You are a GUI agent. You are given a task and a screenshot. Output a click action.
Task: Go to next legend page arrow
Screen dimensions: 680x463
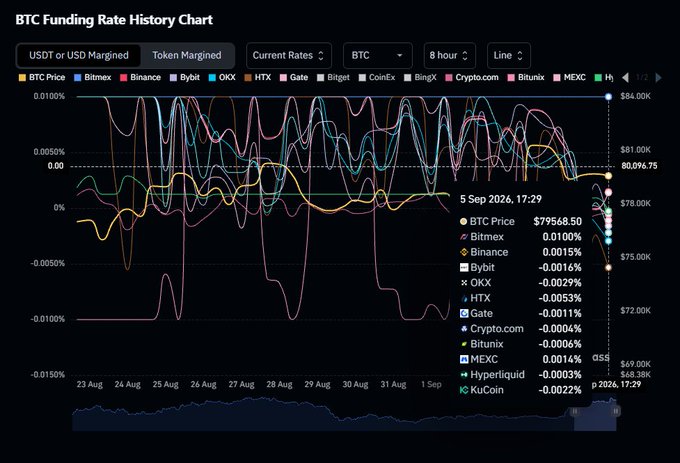click(x=658, y=78)
